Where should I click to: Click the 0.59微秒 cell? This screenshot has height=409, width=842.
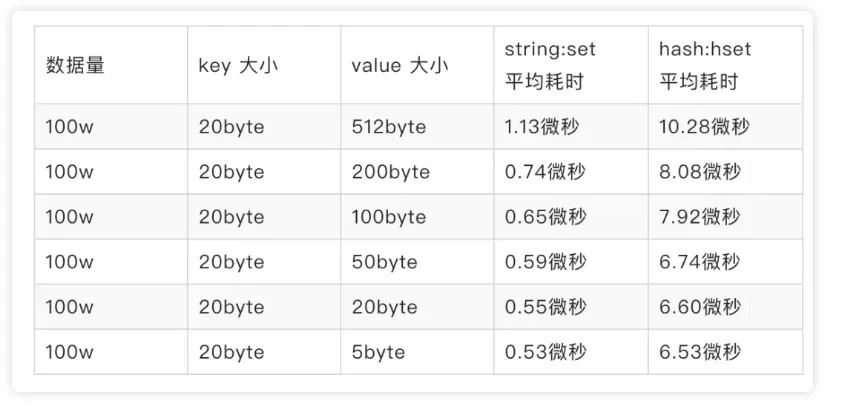(571, 262)
